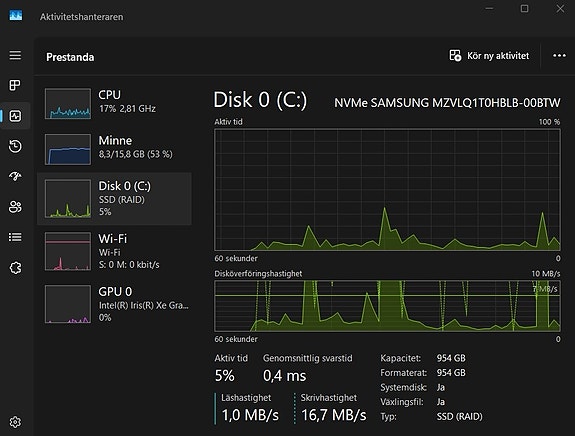Open the Services puzzle-piece icon

(x=15, y=268)
